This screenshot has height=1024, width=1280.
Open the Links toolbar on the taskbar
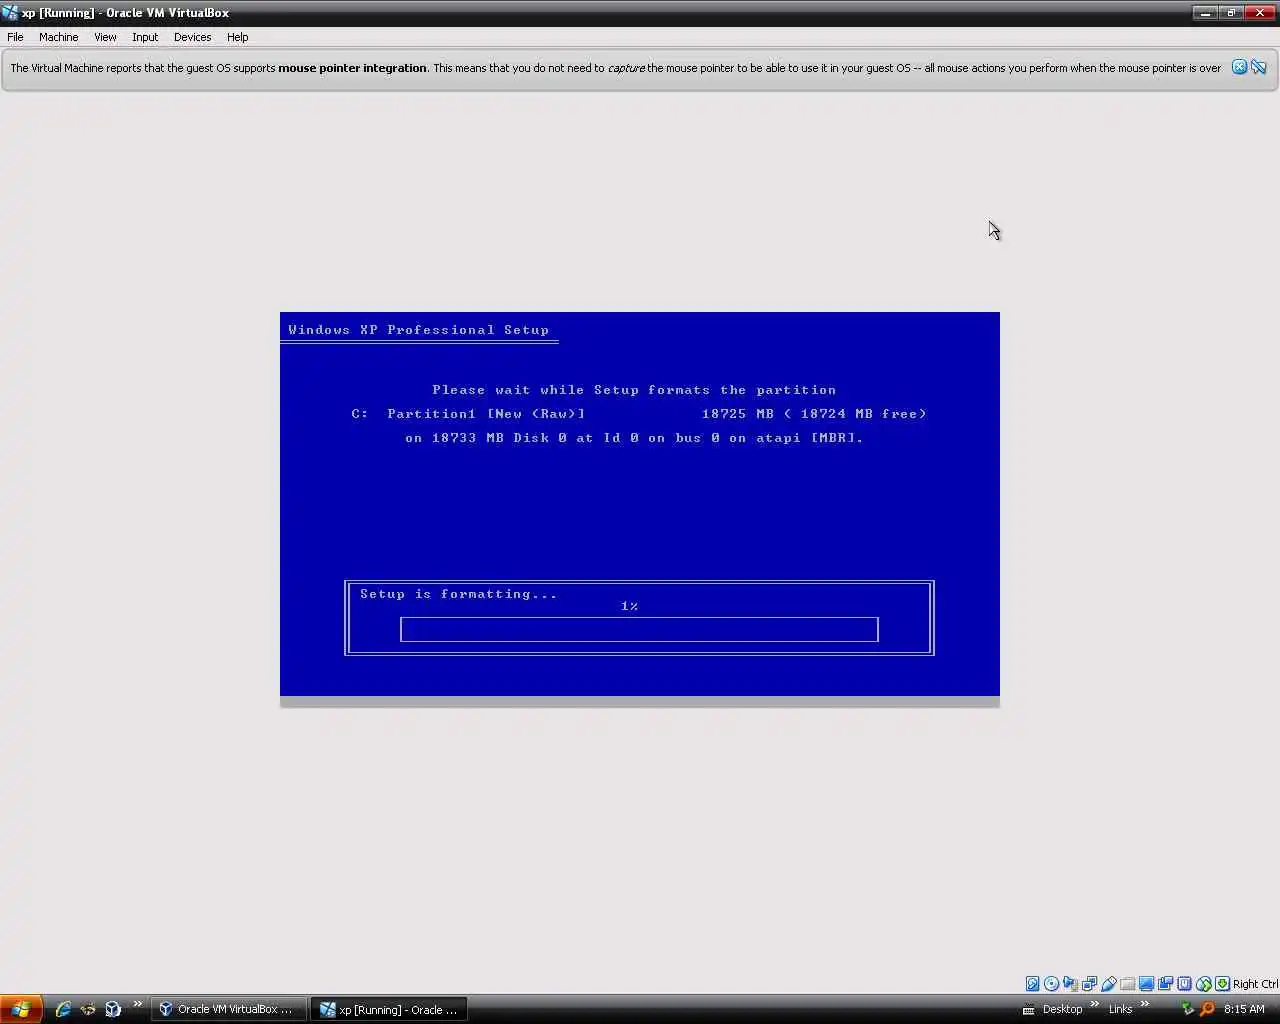(x=1120, y=1009)
